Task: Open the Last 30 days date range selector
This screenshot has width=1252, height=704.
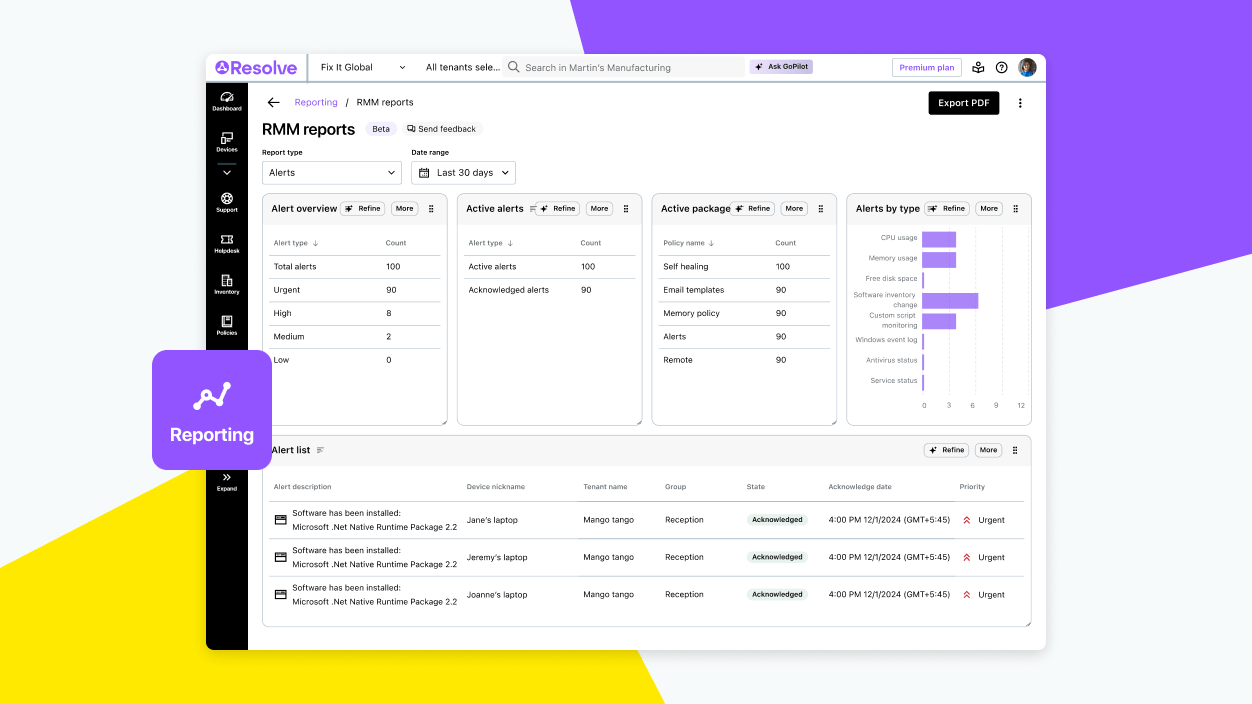Action: pos(463,172)
